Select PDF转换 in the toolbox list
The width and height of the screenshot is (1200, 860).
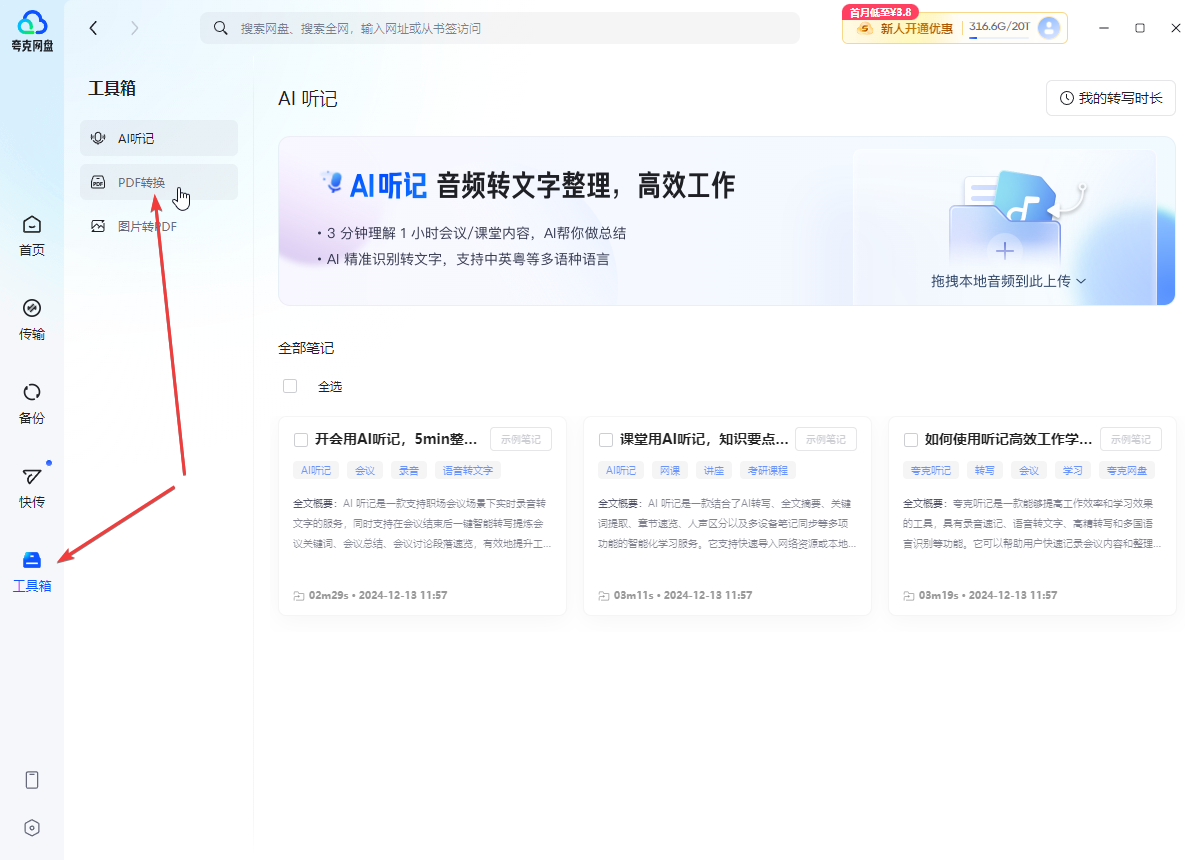click(x=159, y=182)
